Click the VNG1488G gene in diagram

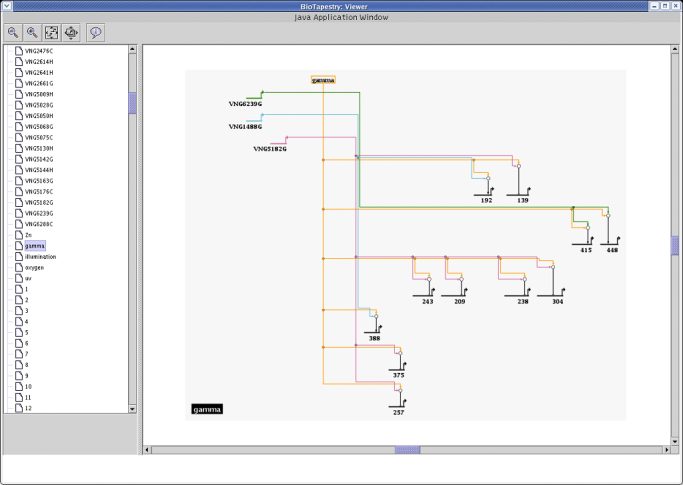coord(245,127)
